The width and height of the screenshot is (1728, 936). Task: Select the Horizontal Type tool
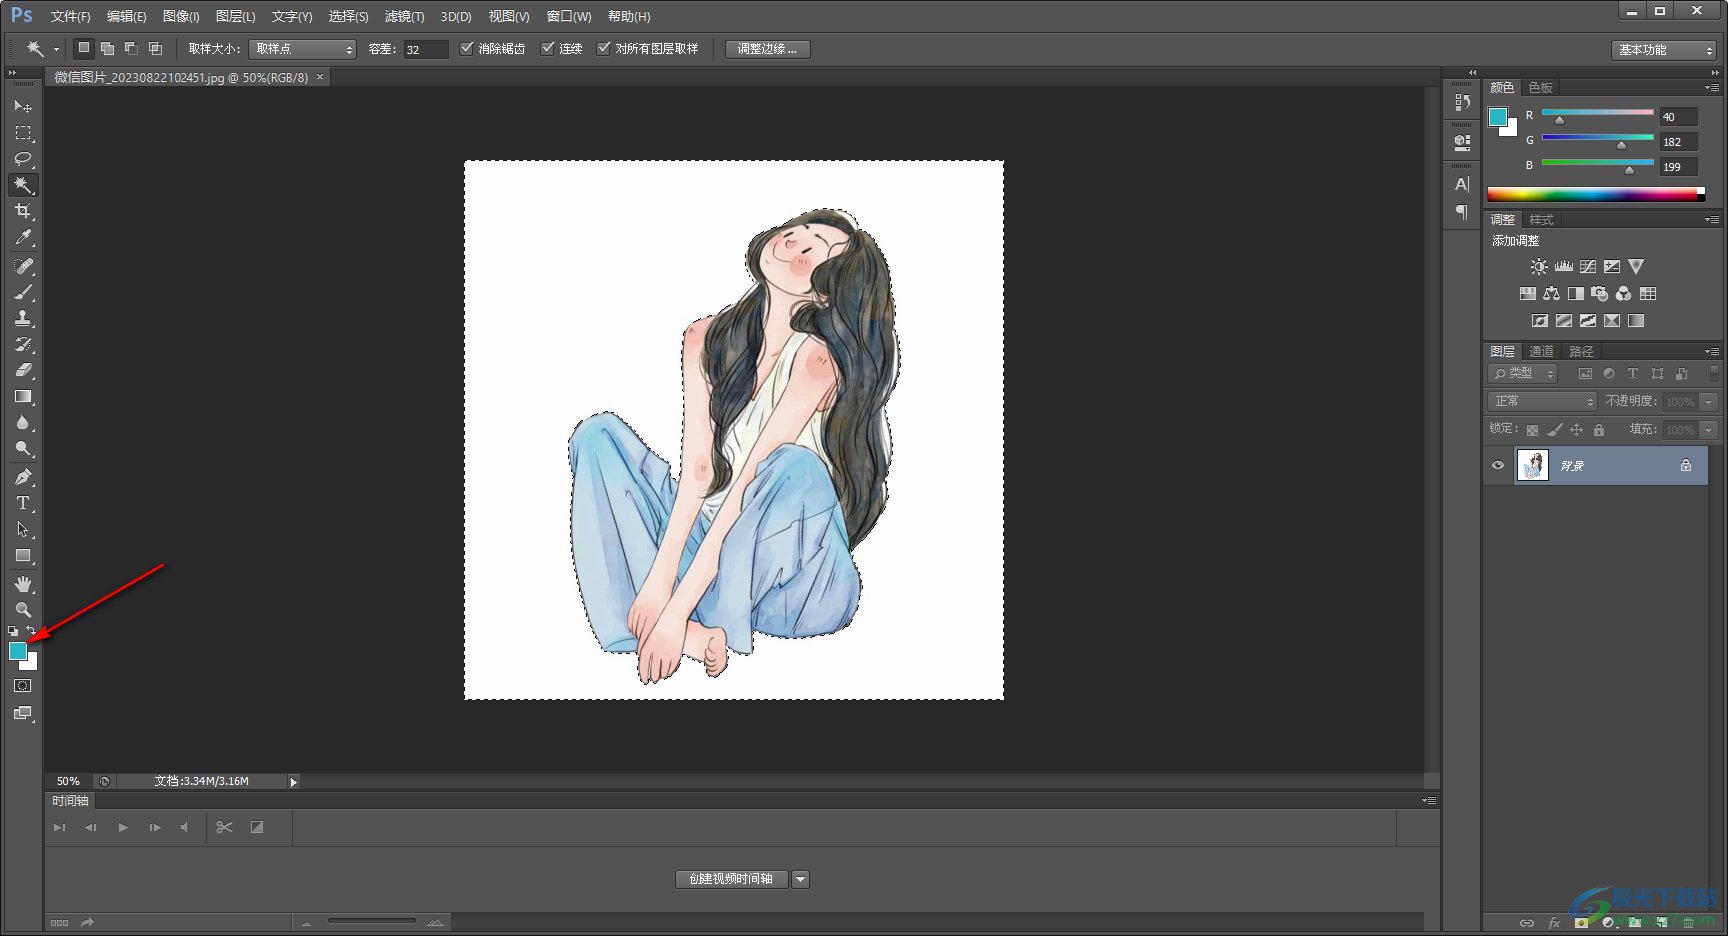[23, 503]
